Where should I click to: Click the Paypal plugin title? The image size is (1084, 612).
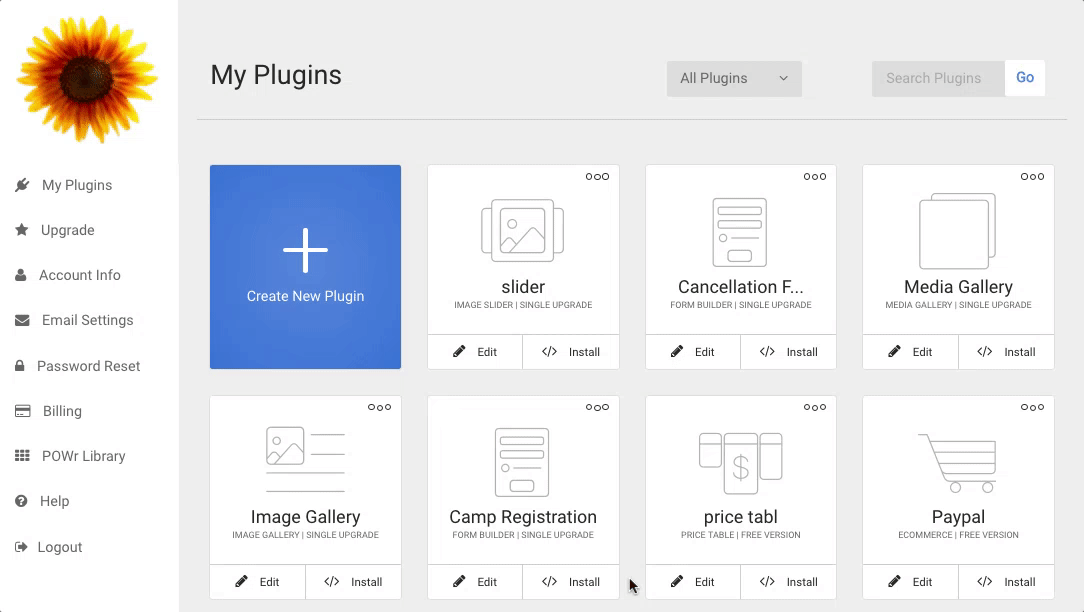pyautogui.click(x=958, y=517)
